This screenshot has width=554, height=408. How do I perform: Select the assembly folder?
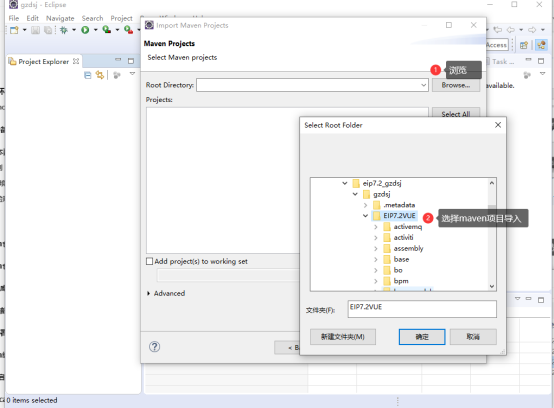(408, 249)
